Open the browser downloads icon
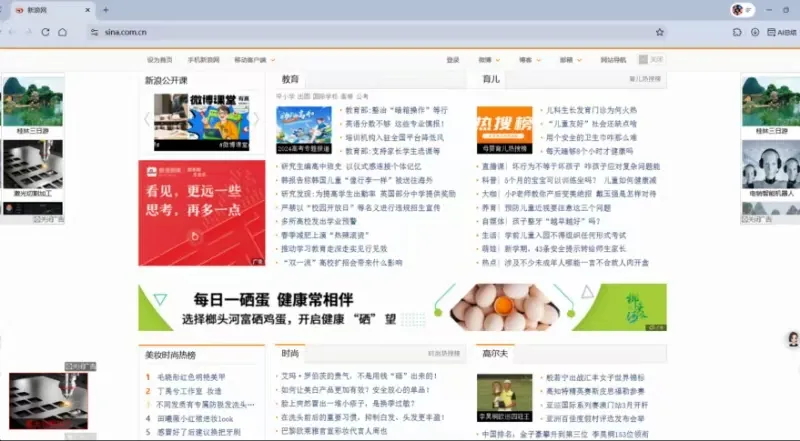Viewport: 800px width, 441px height. [x=755, y=32]
